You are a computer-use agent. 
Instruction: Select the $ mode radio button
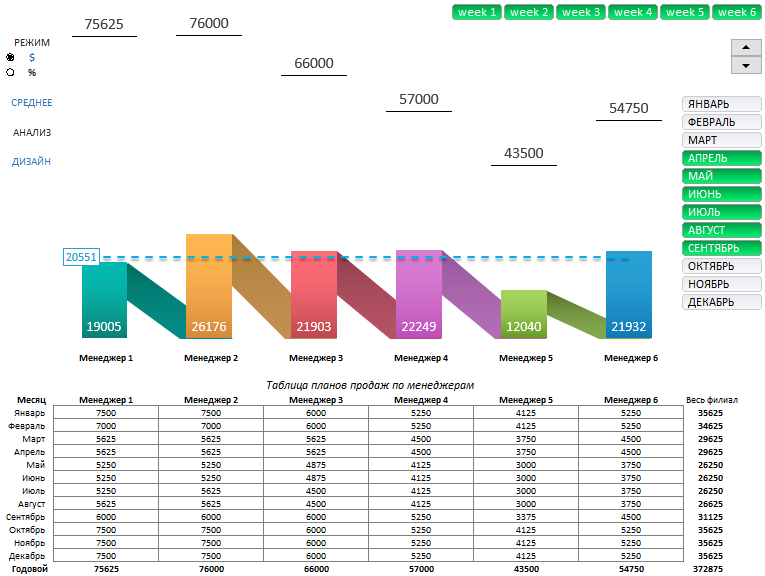(x=11, y=58)
